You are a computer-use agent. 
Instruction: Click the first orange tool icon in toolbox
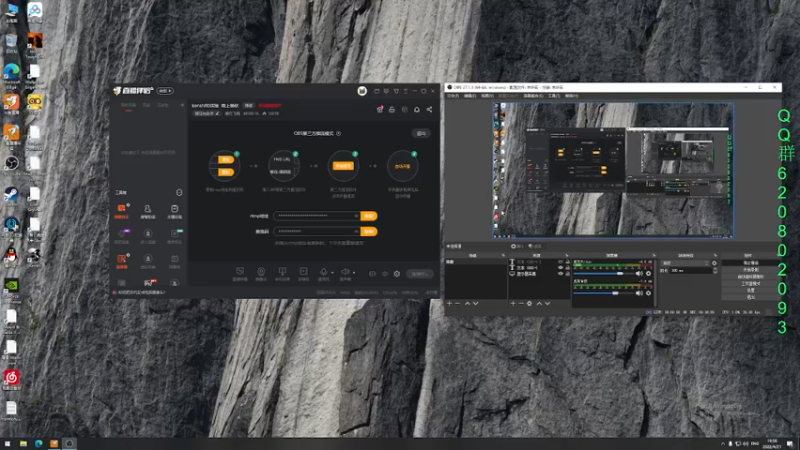click(121, 208)
